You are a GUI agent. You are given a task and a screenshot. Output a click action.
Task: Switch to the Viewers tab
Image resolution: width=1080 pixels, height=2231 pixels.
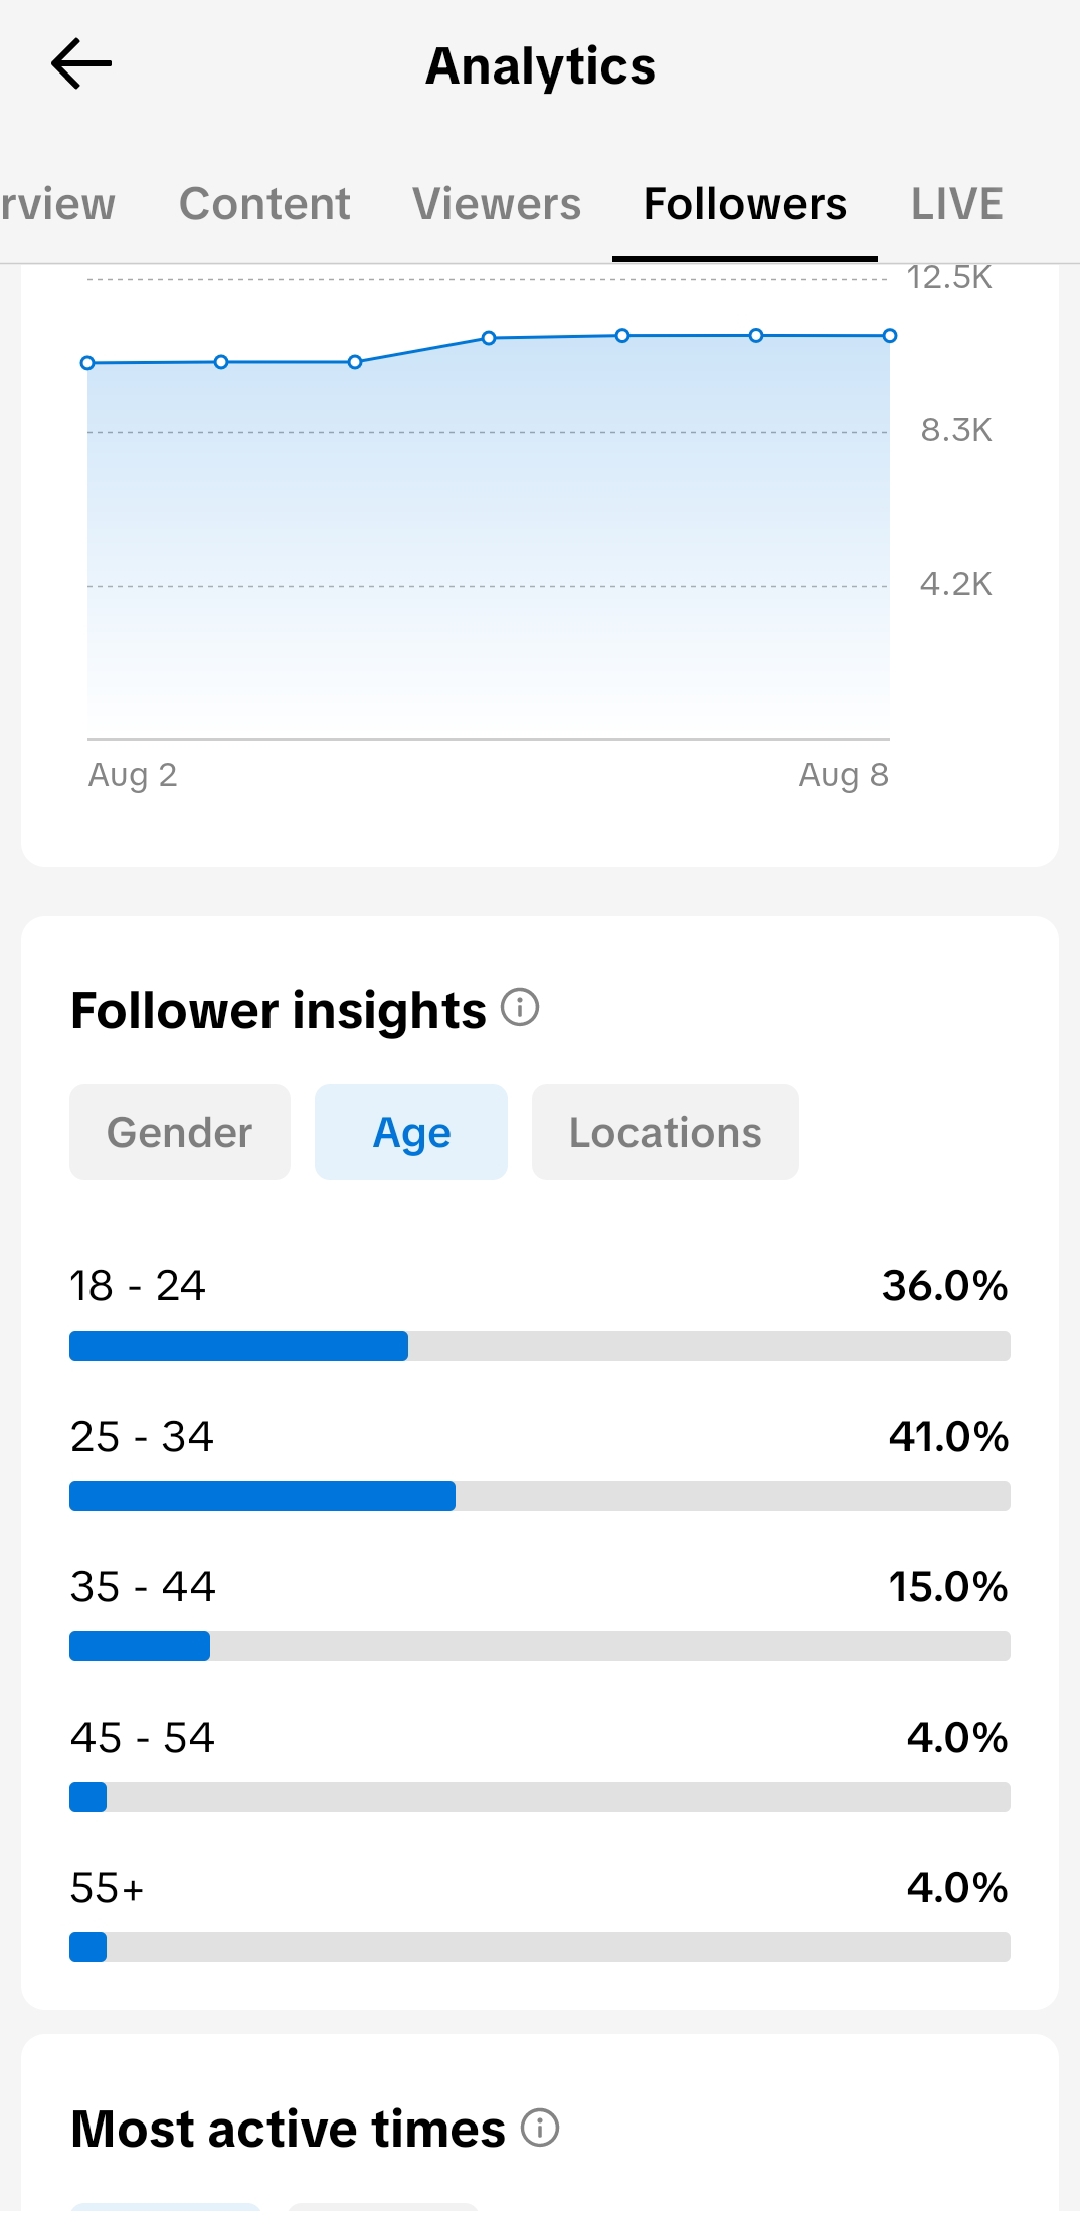pyautogui.click(x=496, y=204)
